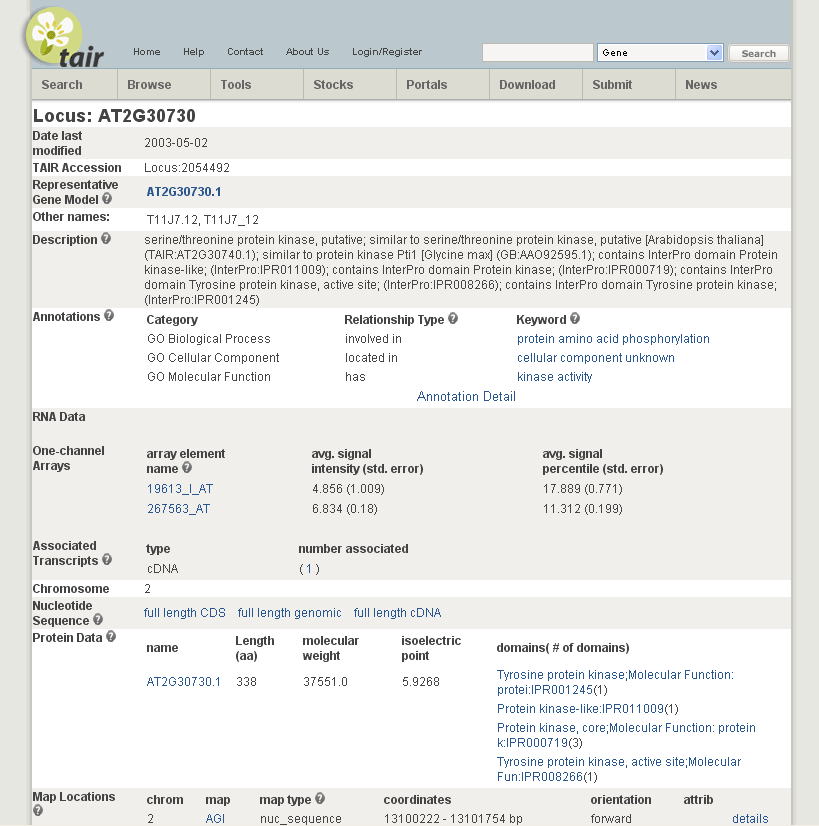The image size is (819, 826).
Task: Open array element 267563_AT link
Action: click(x=179, y=509)
